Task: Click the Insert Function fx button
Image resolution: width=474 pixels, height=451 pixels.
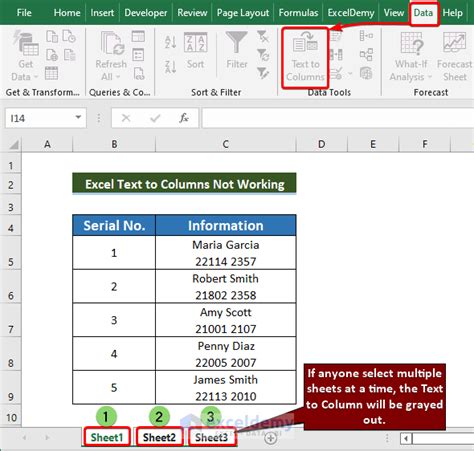Action: click(184, 118)
